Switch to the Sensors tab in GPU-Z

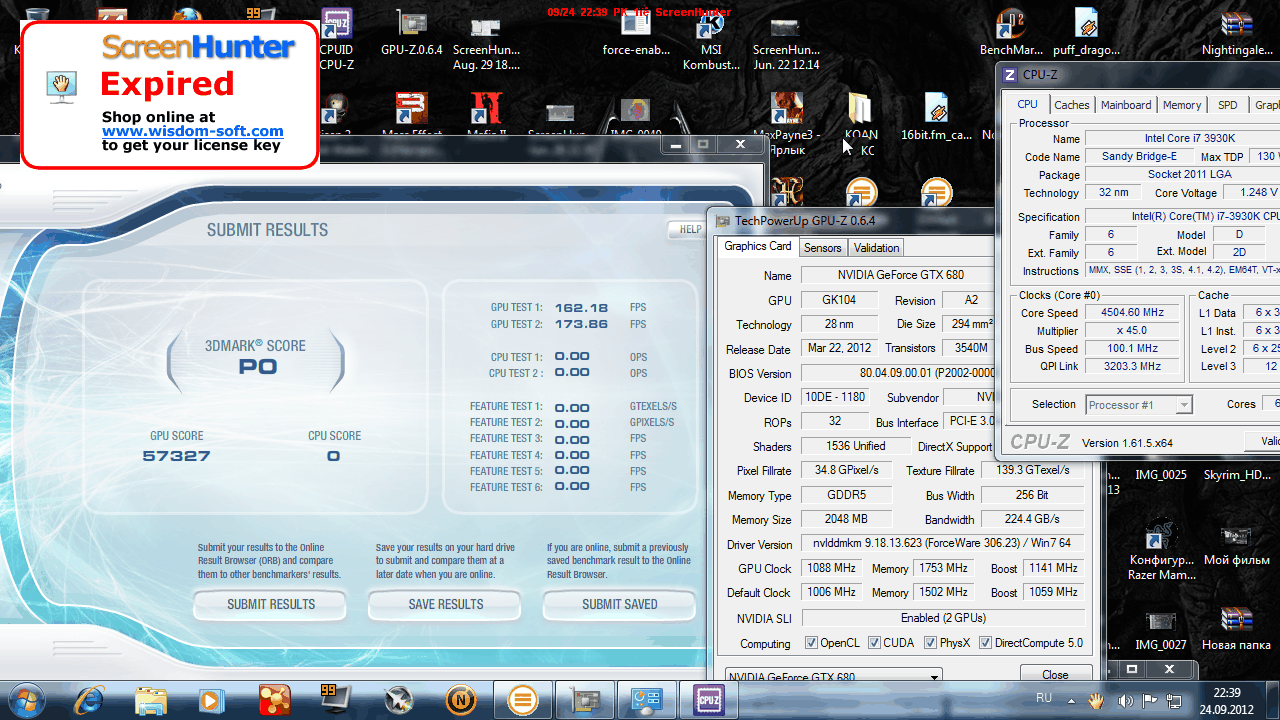point(823,248)
